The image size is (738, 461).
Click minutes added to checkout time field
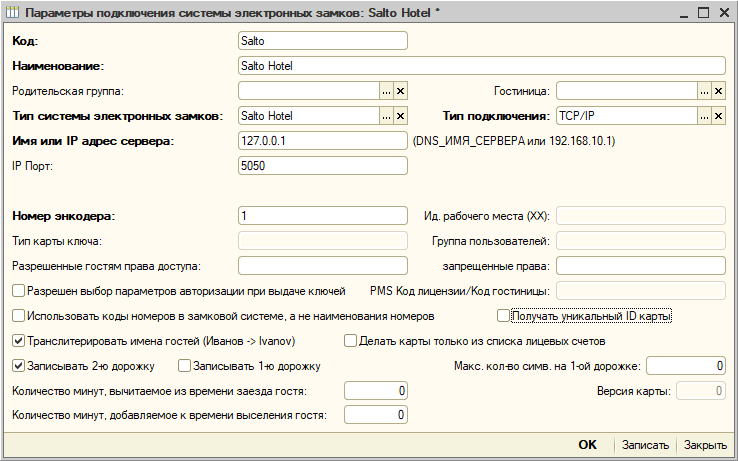376,415
